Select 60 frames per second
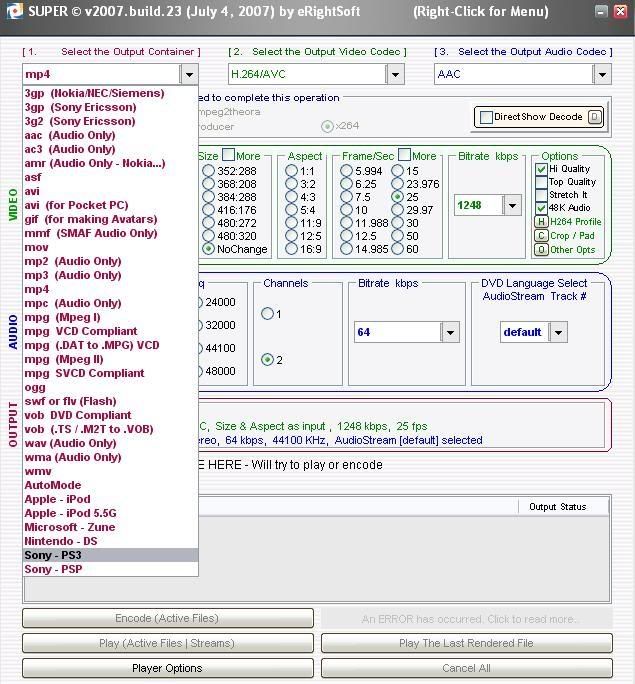This screenshot has height=684, width=635. (397, 249)
